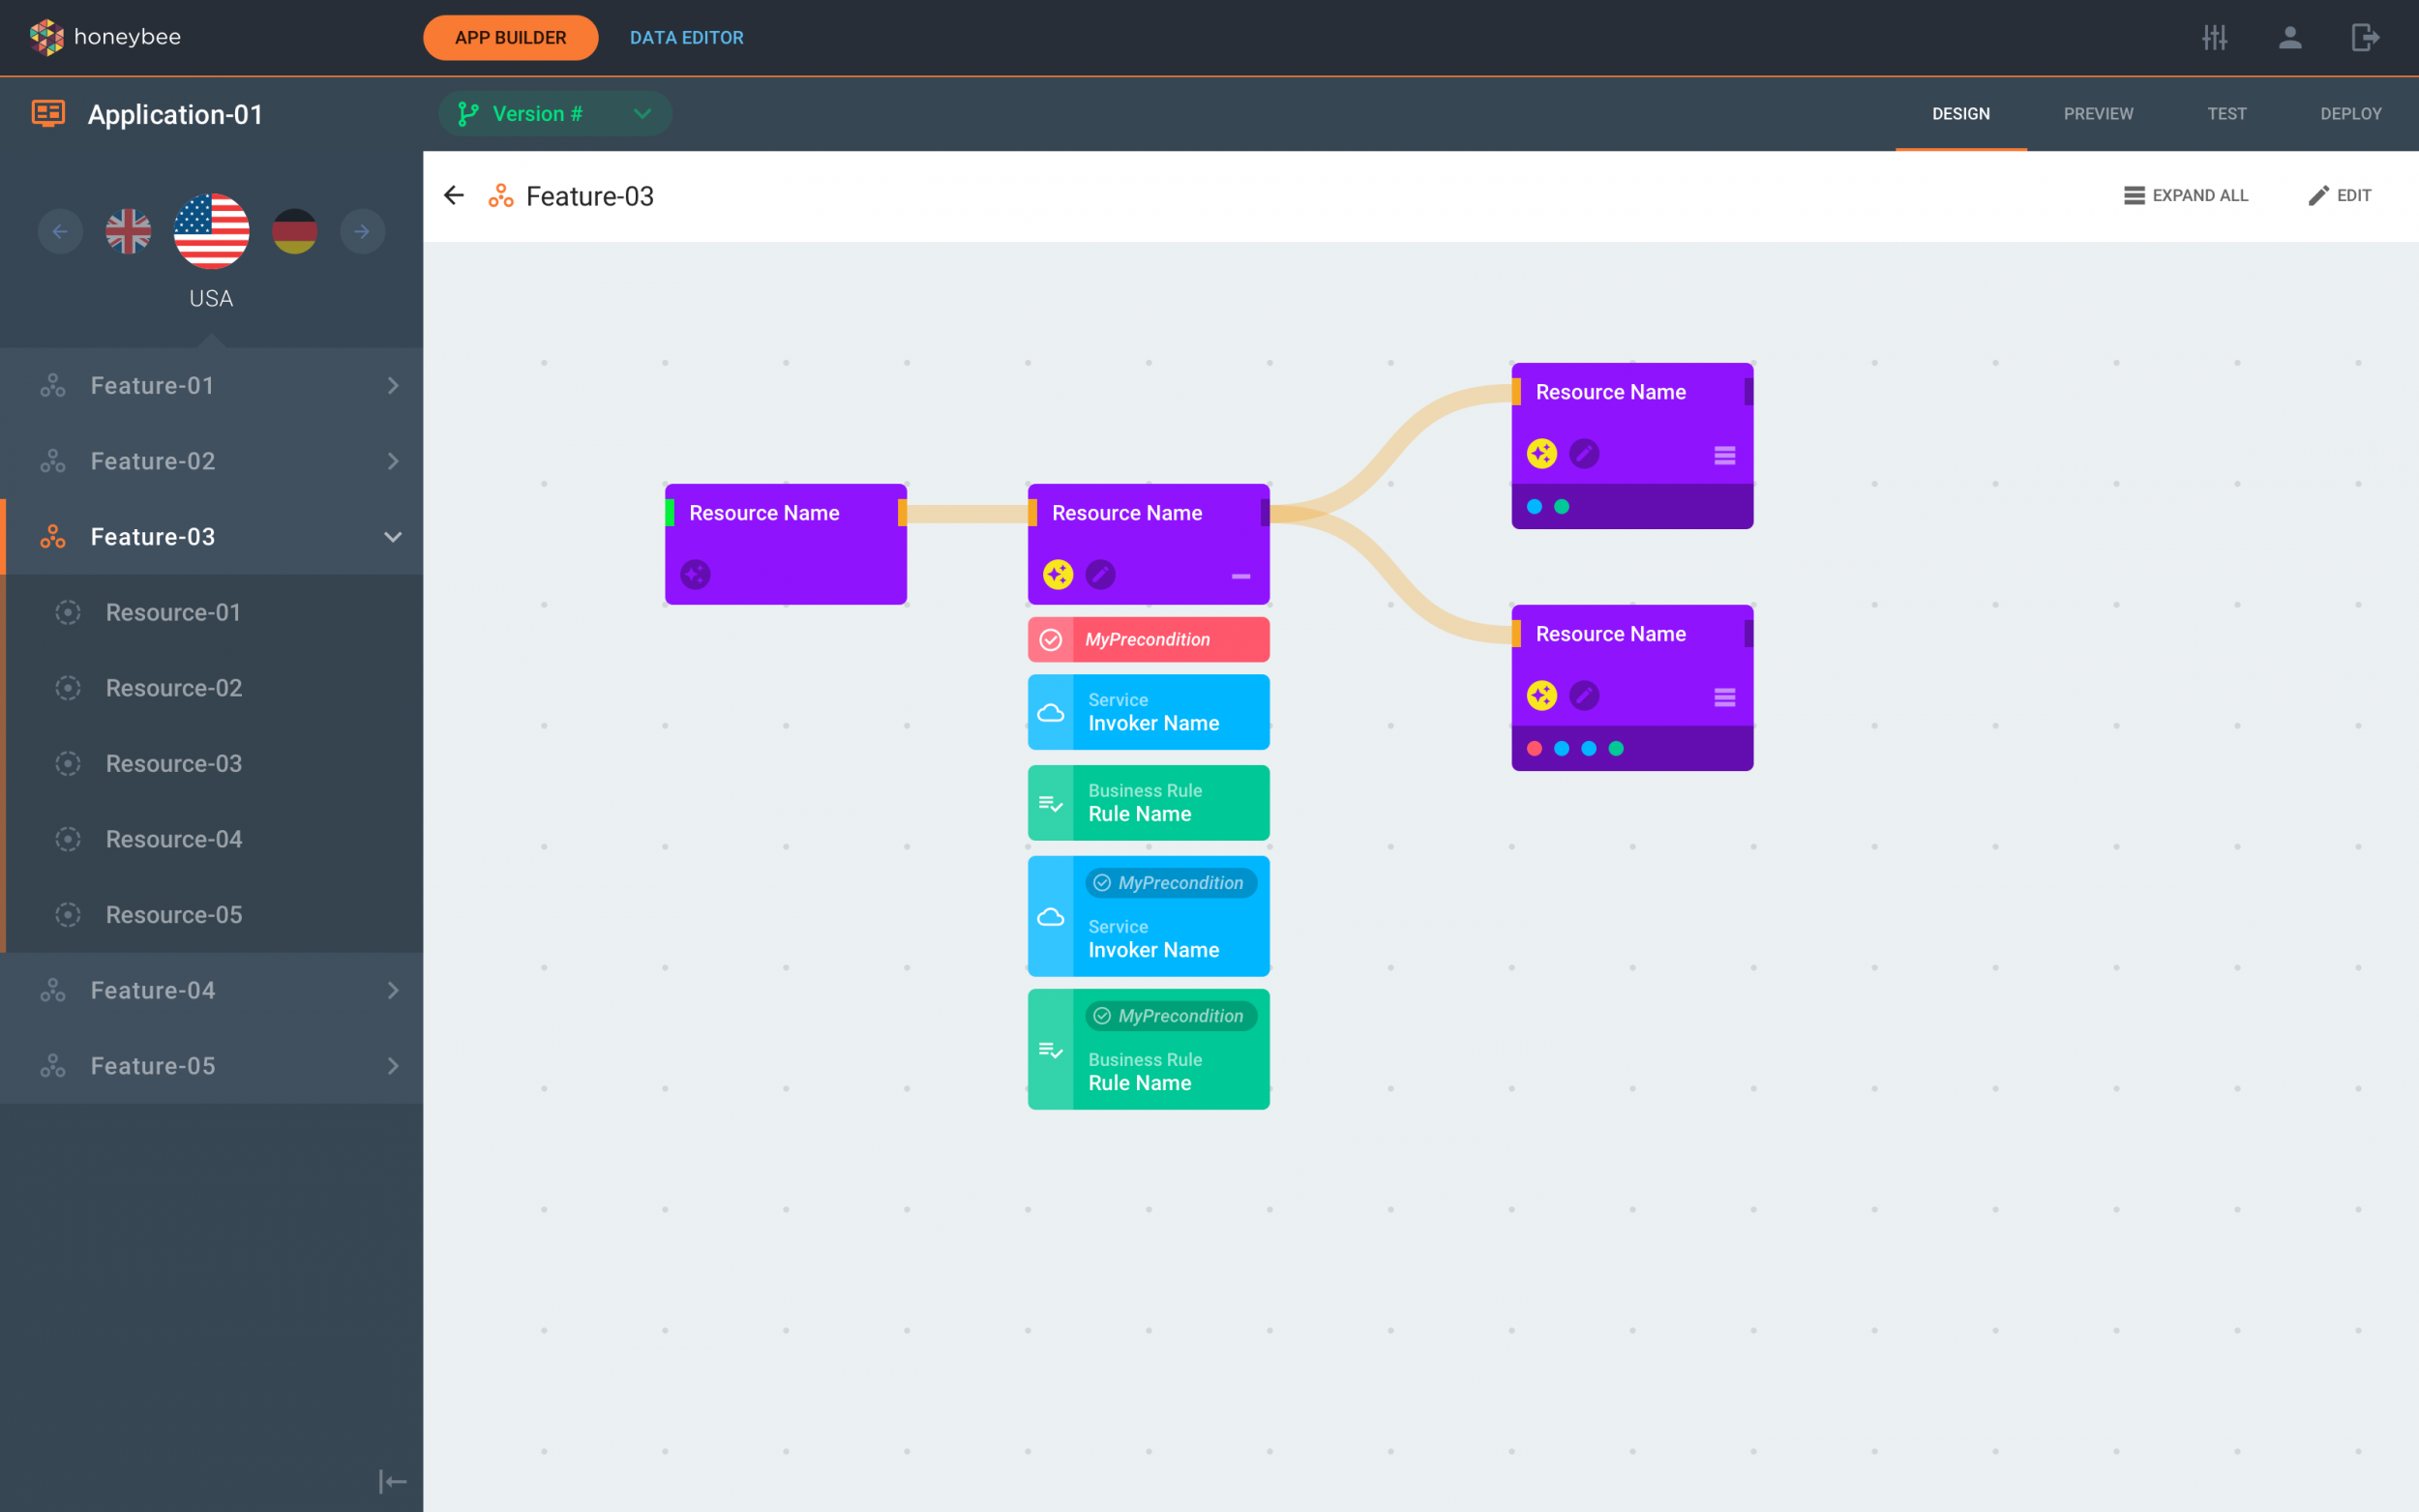Click the EXPAND ALL button

(2186, 195)
